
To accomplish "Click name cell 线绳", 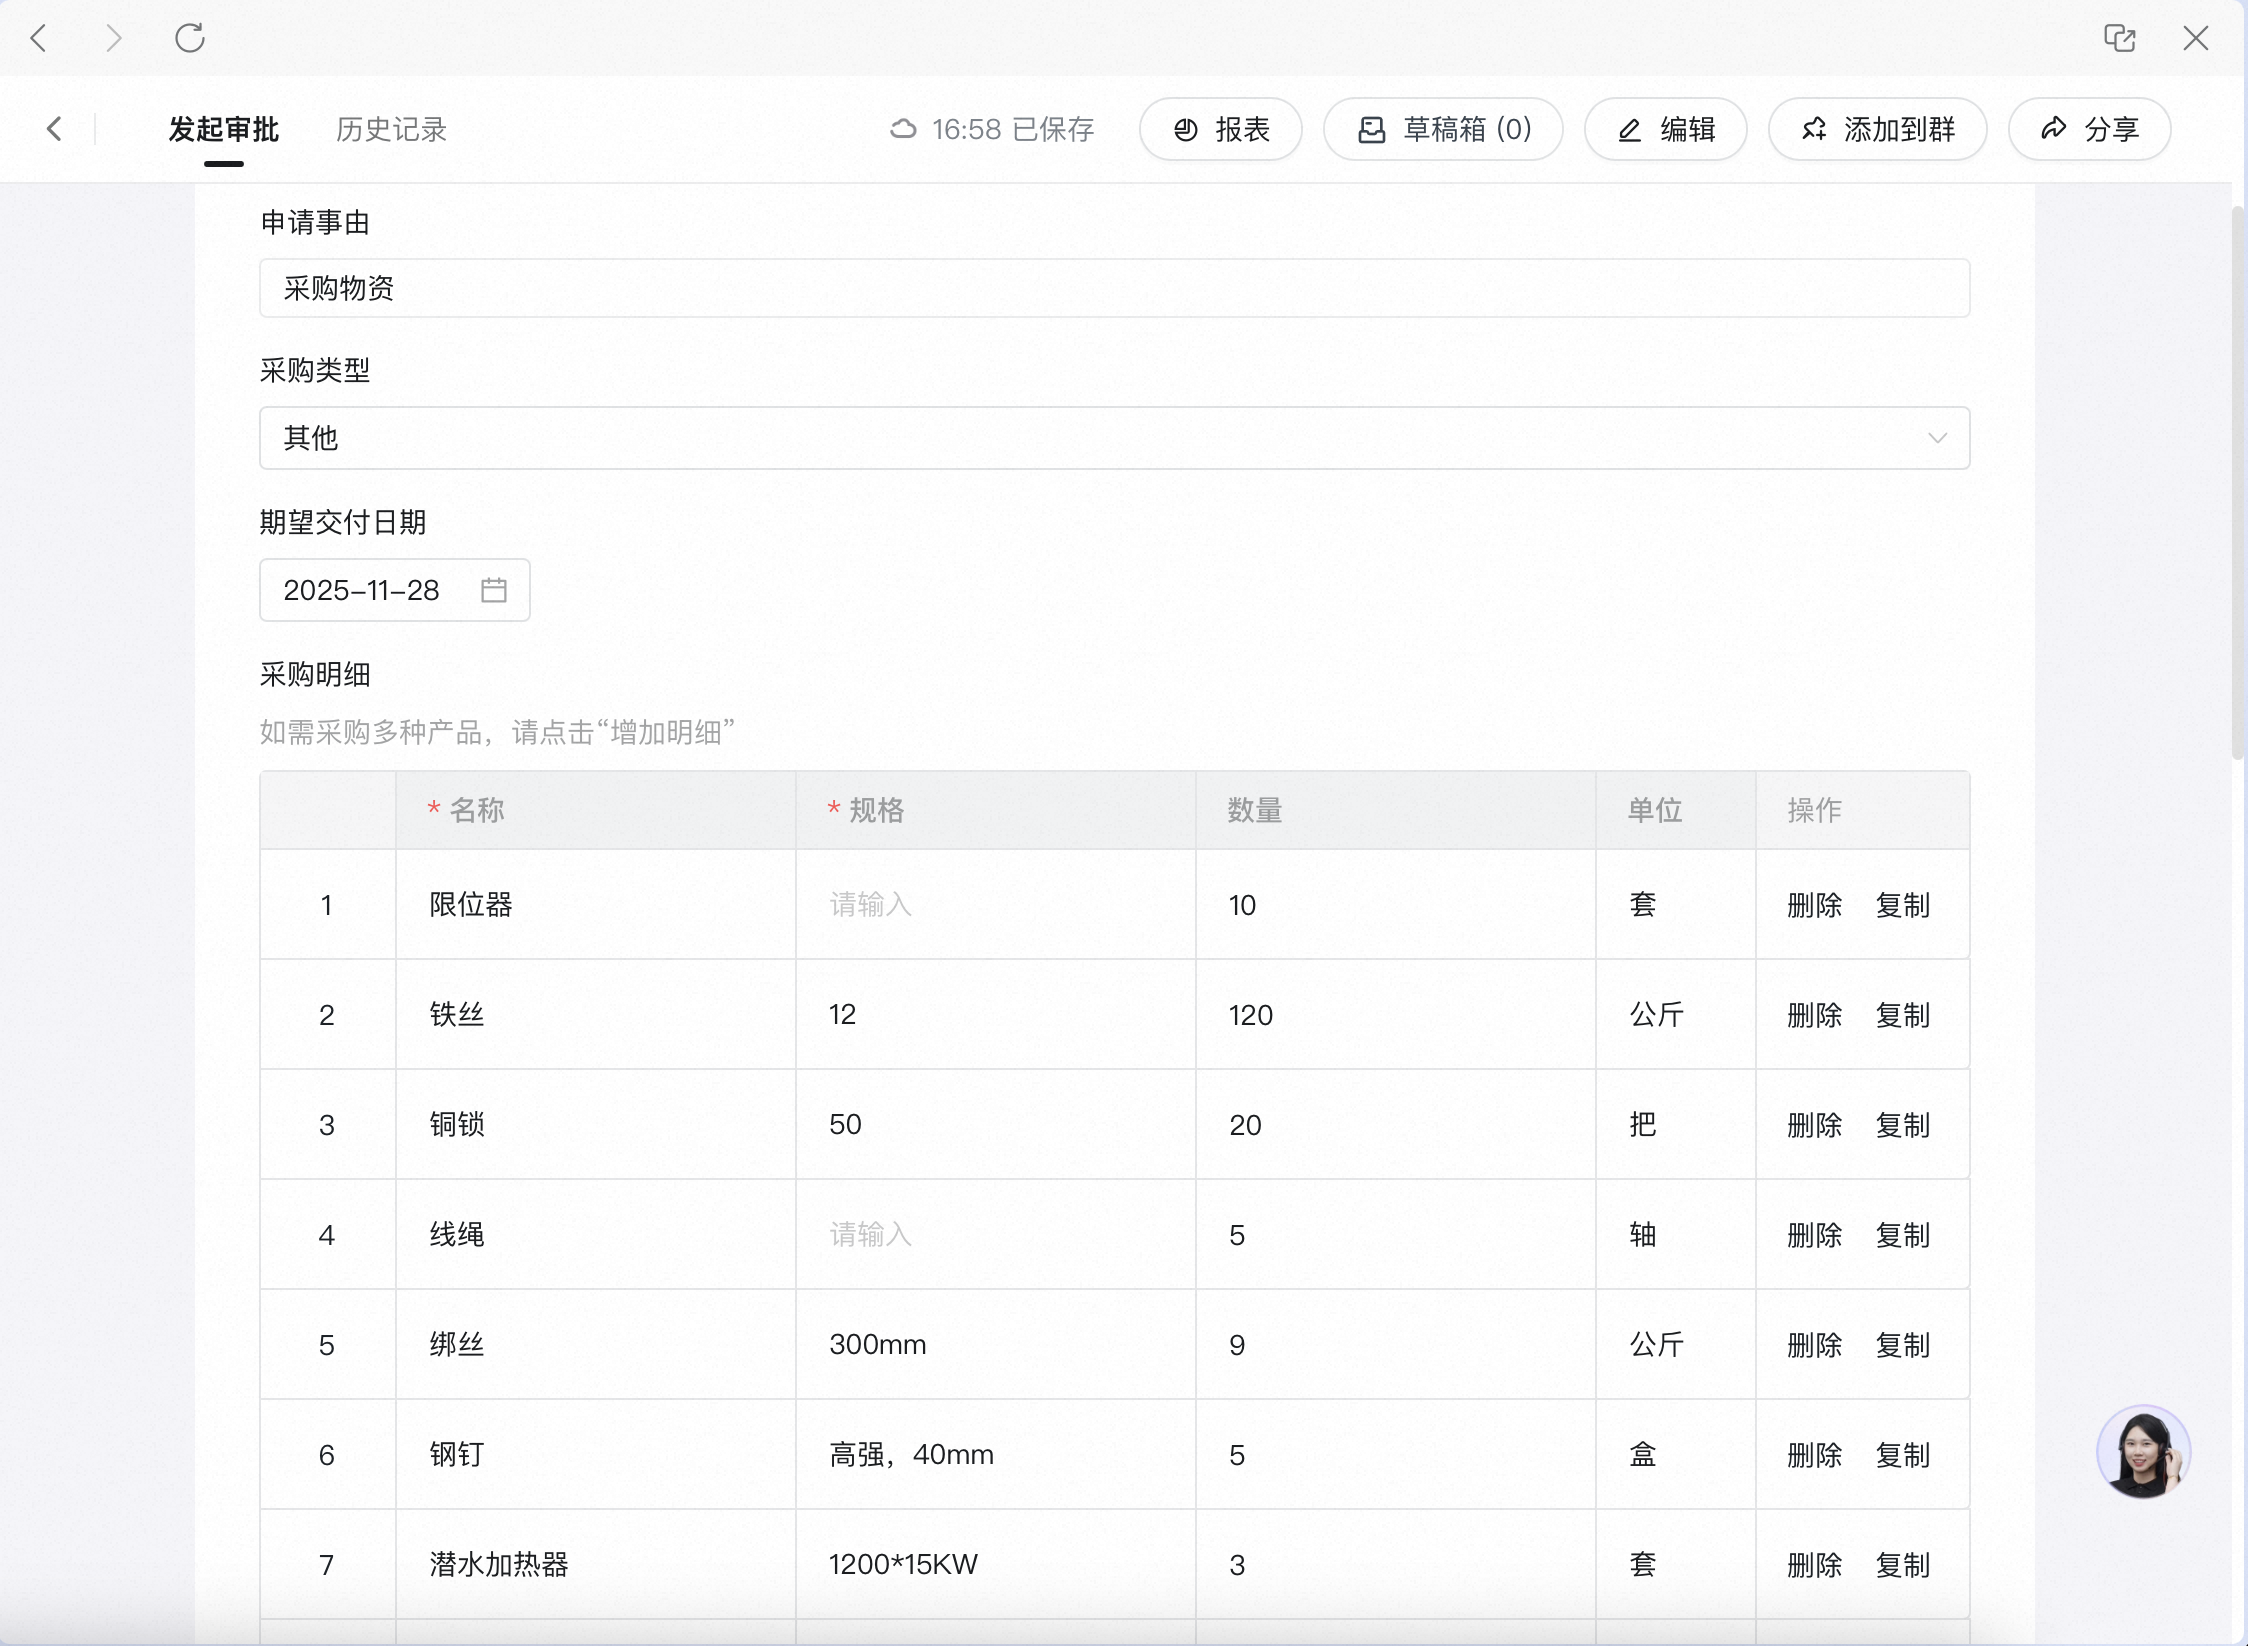I will 596,1235.
